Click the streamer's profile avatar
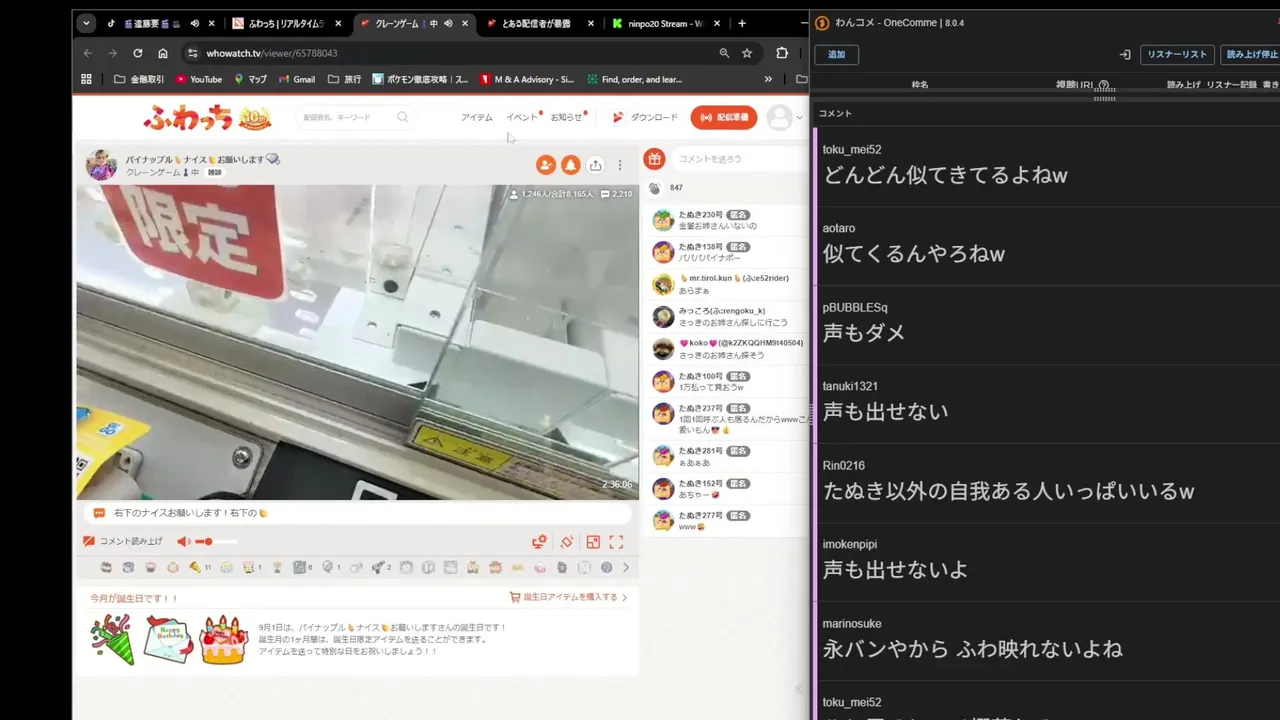The image size is (1280, 720). click(101, 165)
